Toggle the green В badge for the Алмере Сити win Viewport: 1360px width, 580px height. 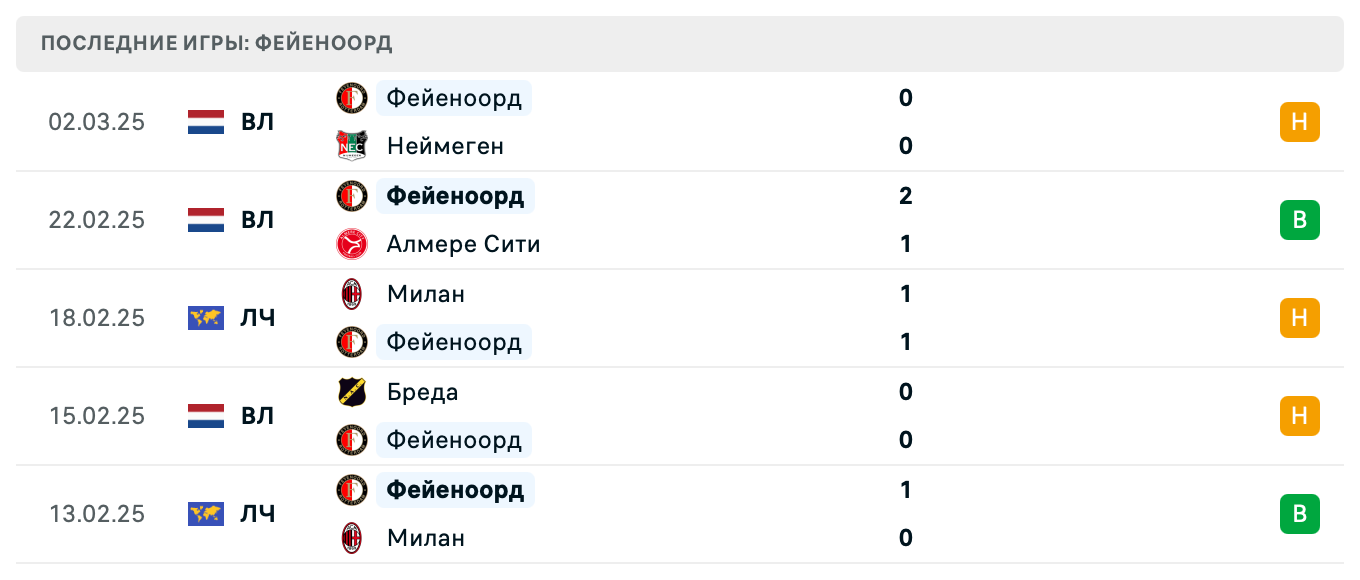(1299, 220)
